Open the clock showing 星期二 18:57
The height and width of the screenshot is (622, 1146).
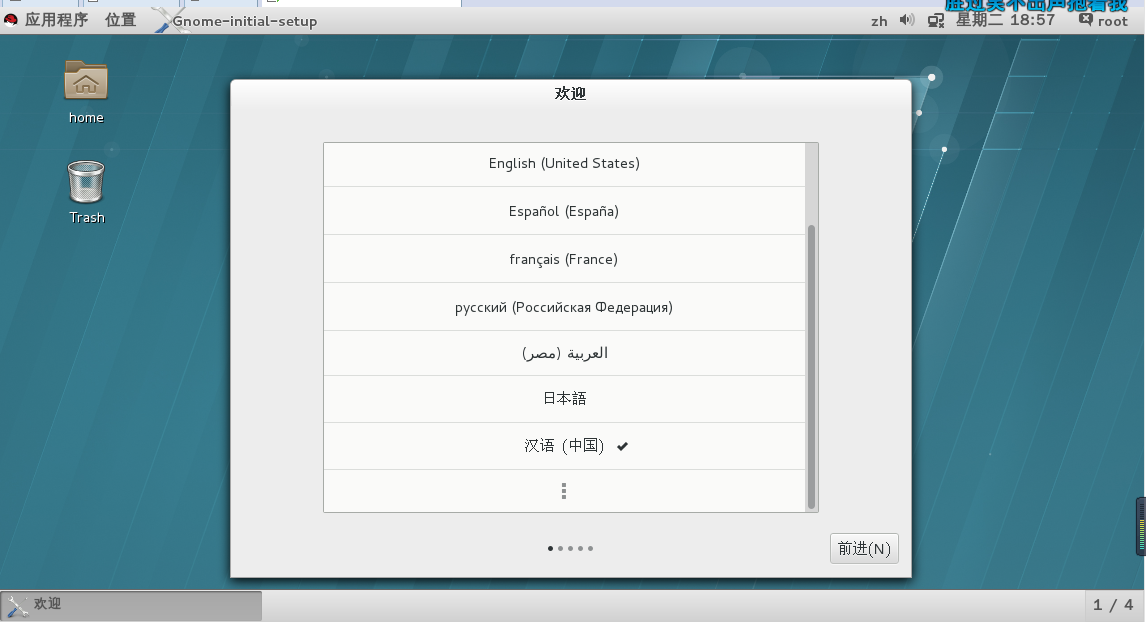(x=1005, y=20)
